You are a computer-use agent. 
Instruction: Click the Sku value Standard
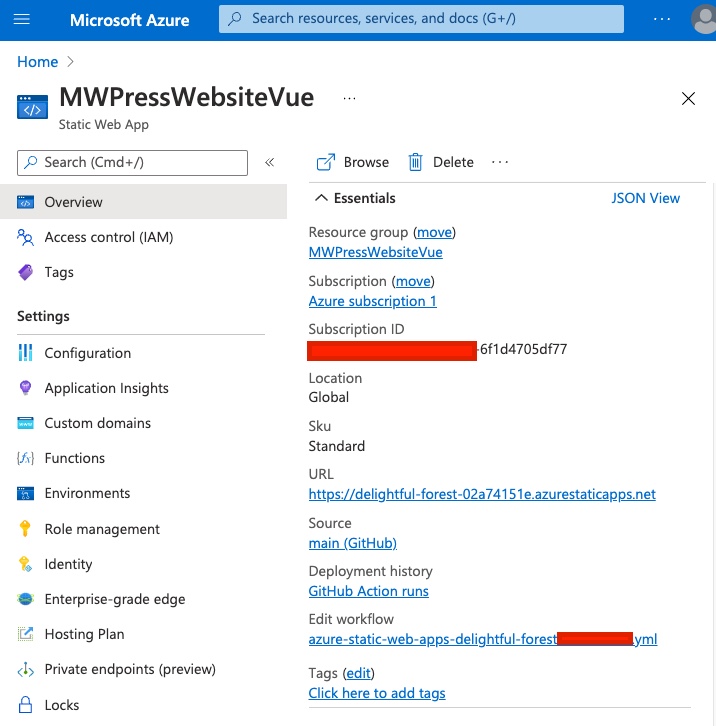[x=337, y=446]
